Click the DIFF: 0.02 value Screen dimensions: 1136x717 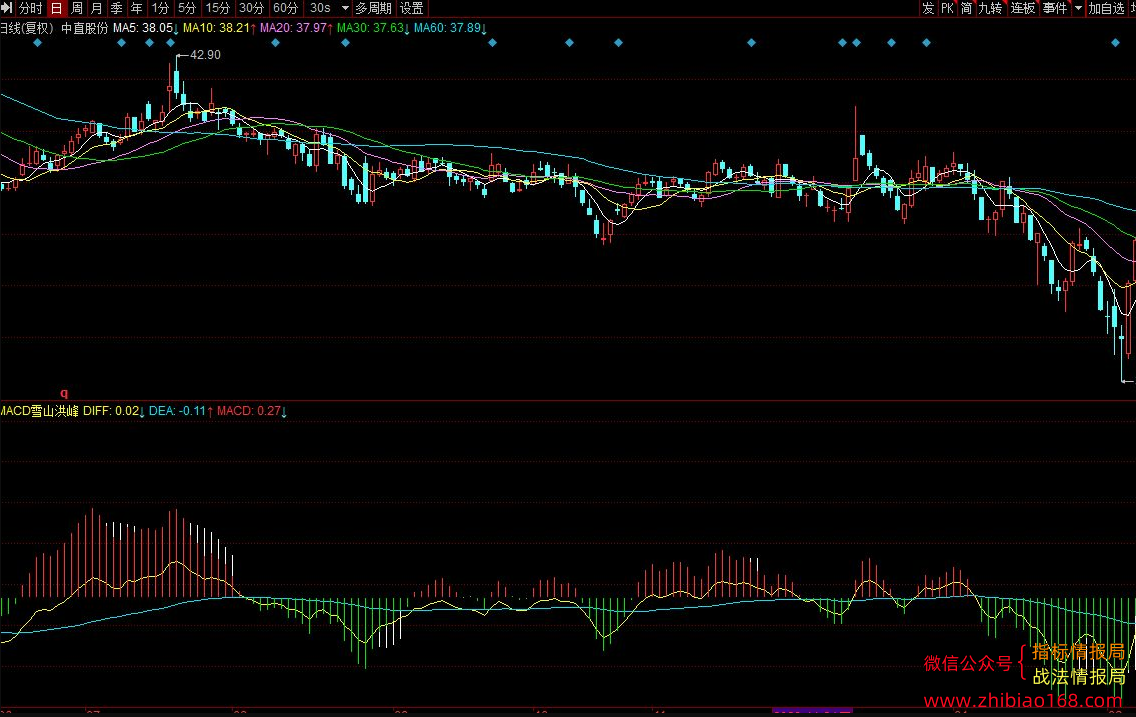(111, 411)
